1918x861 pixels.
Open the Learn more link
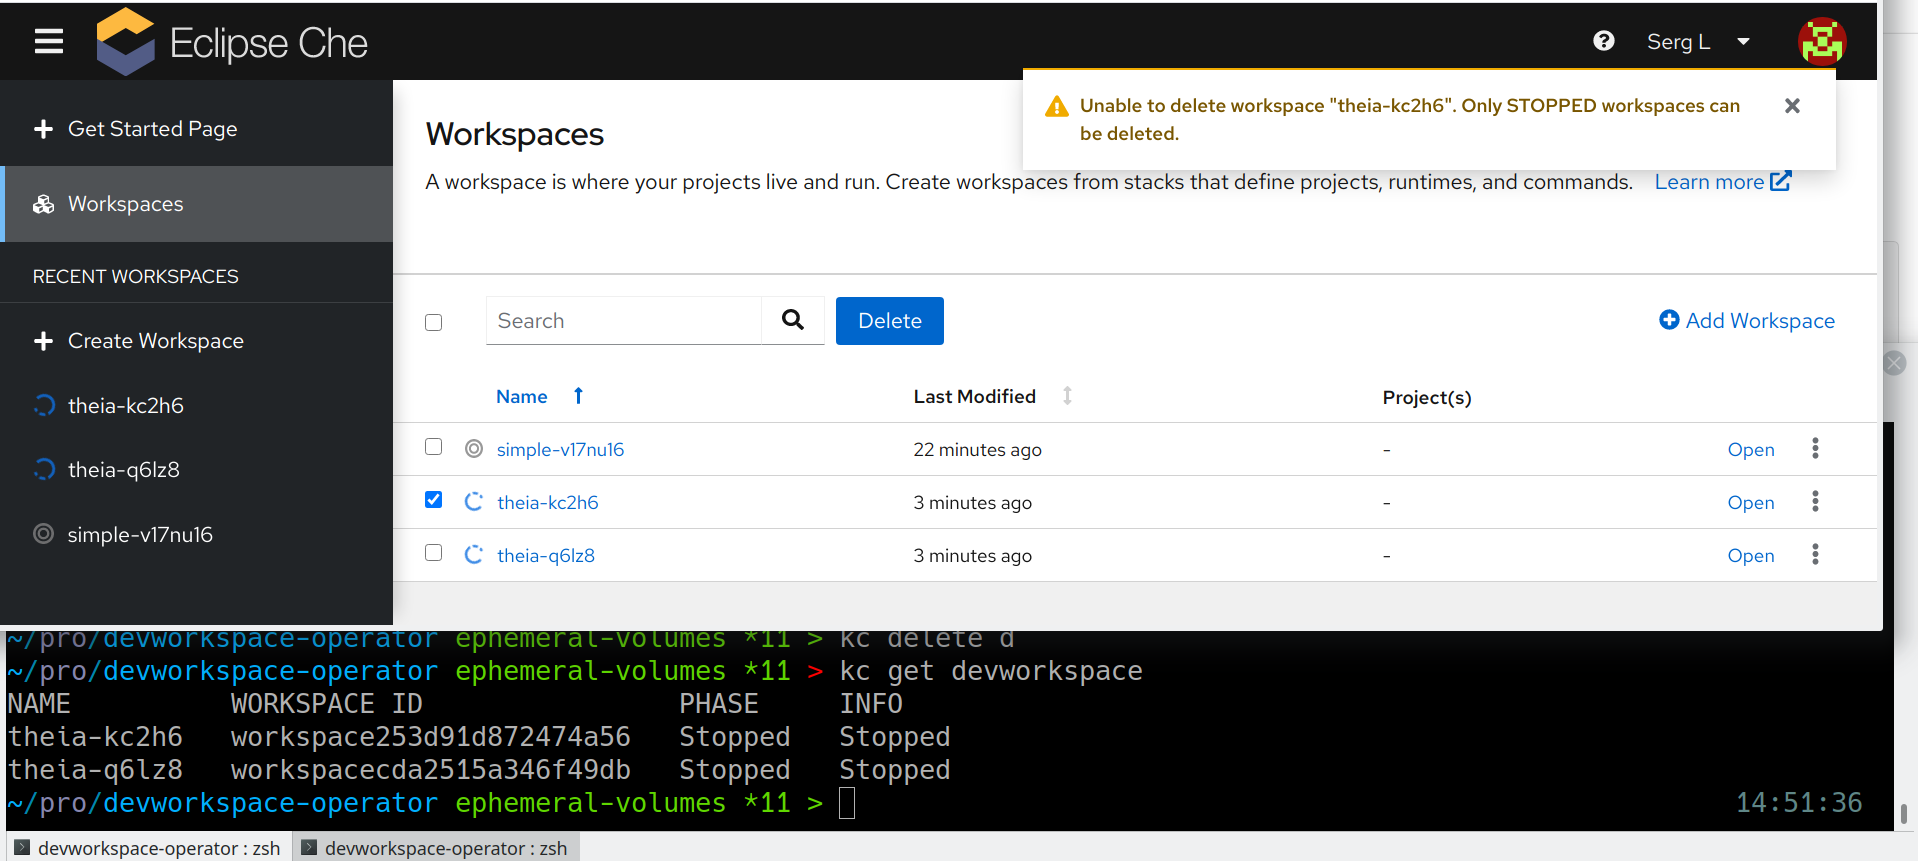pos(1722,182)
